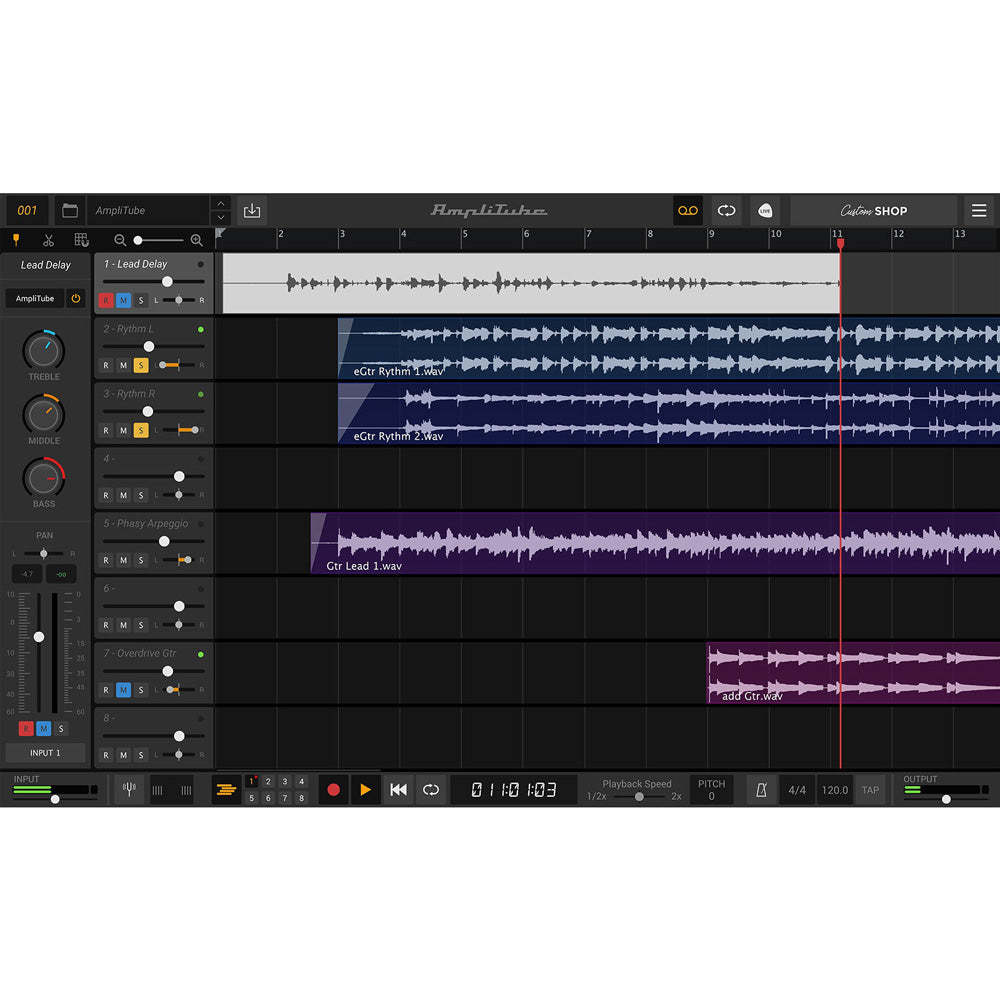Step to next preset with down arrow
1000x1000 pixels.
[221, 218]
